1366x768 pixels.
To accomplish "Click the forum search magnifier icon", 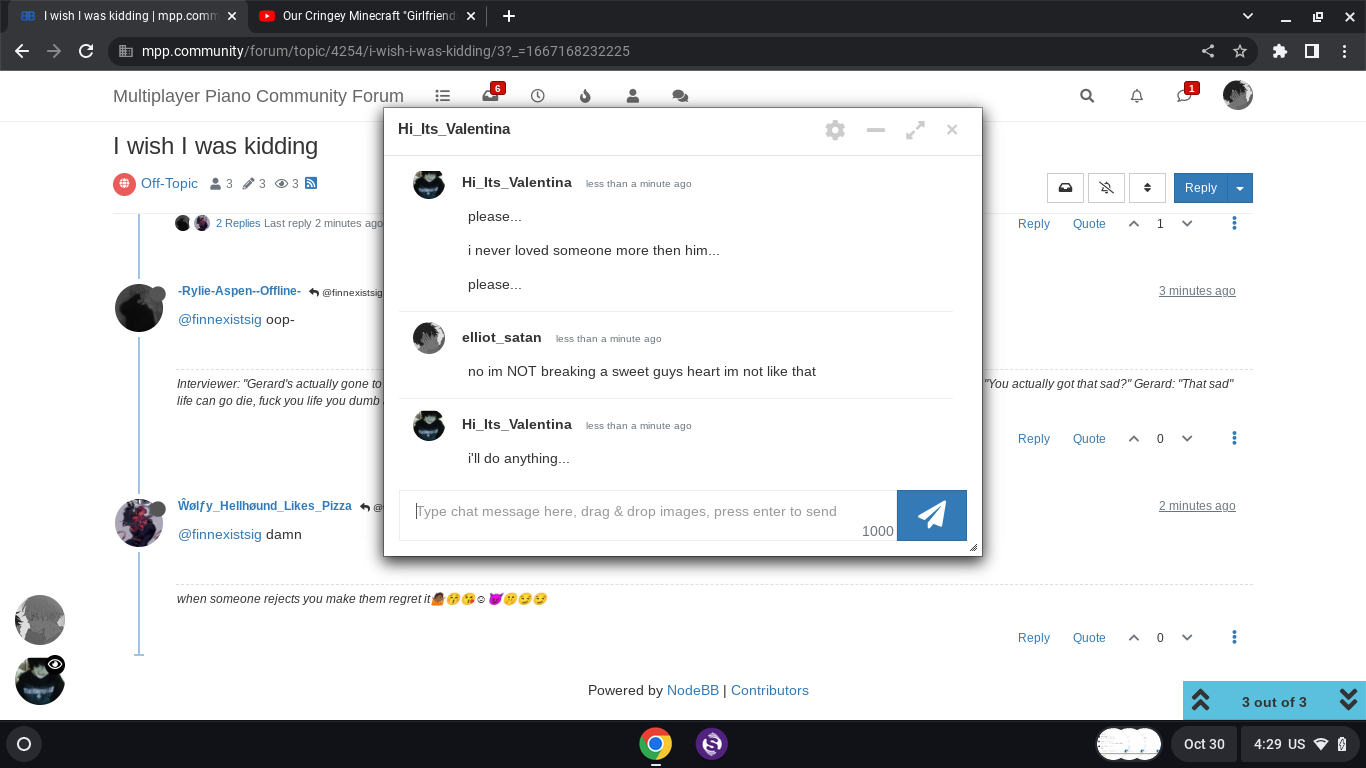I will pyautogui.click(x=1087, y=96).
